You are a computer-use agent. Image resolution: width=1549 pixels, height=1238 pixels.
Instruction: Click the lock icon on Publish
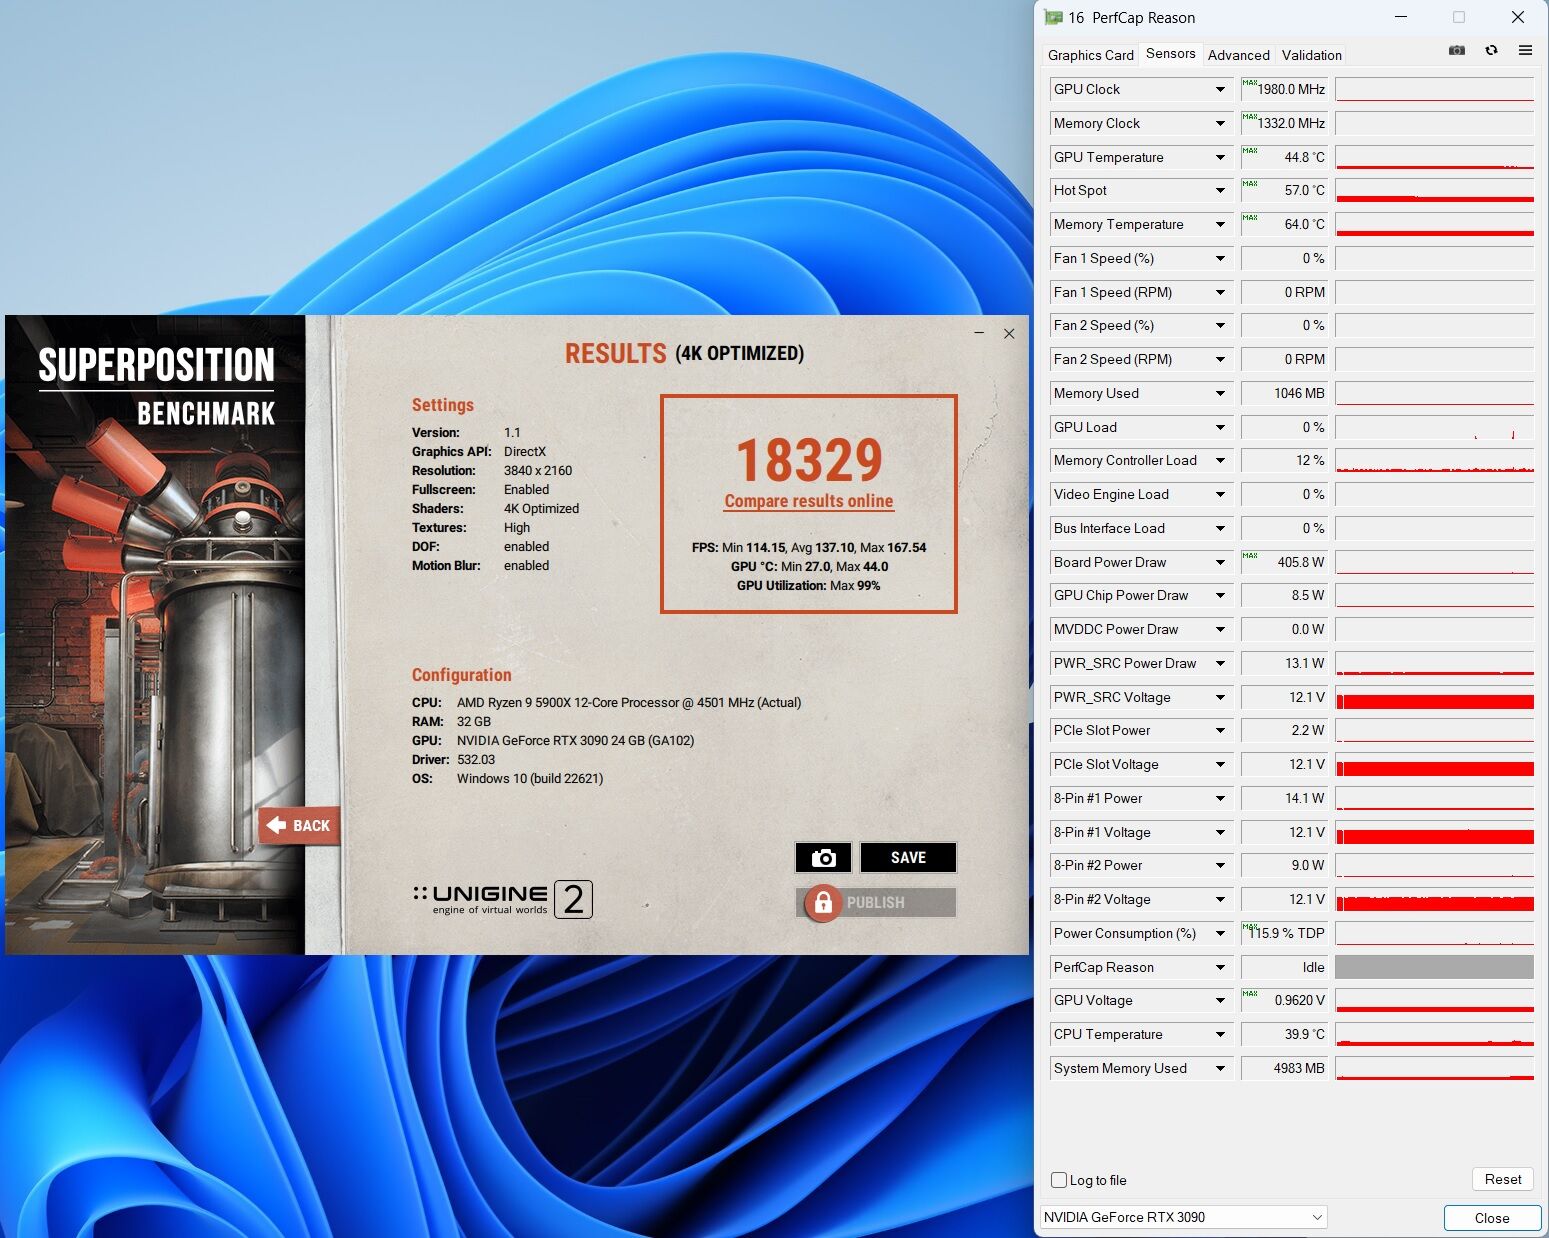click(x=822, y=903)
